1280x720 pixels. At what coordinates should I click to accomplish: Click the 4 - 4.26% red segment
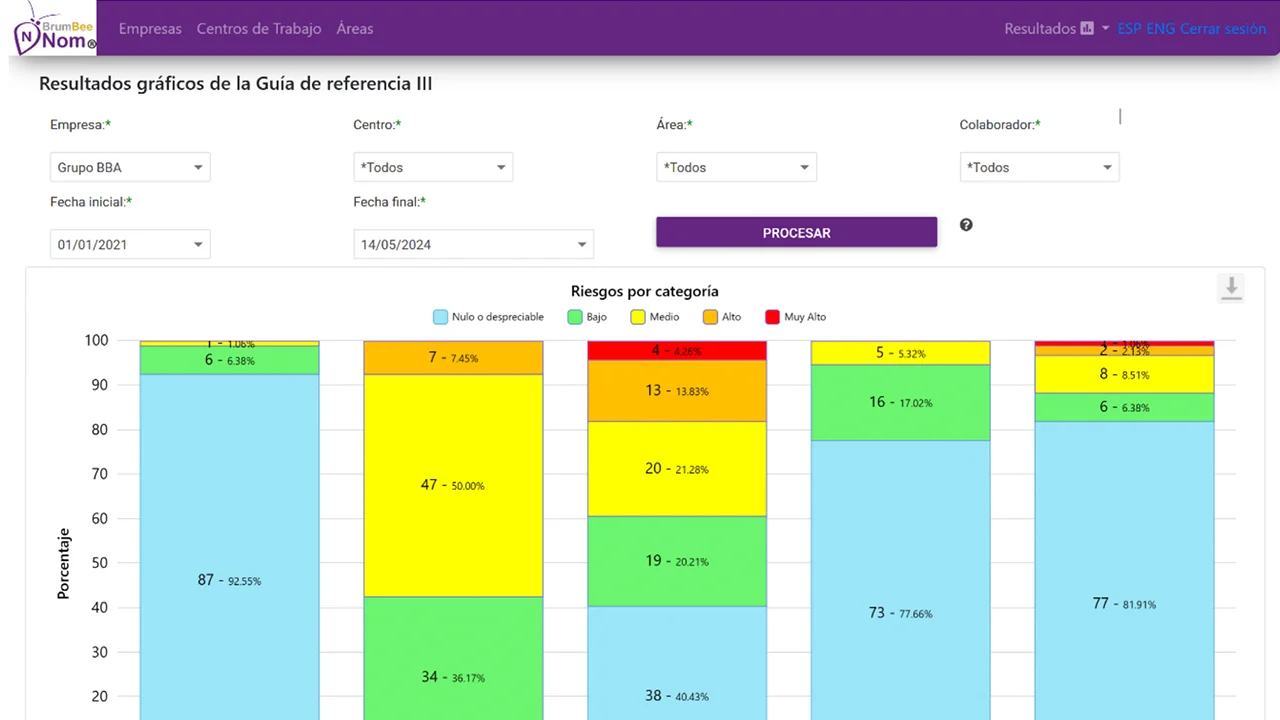[677, 351]
